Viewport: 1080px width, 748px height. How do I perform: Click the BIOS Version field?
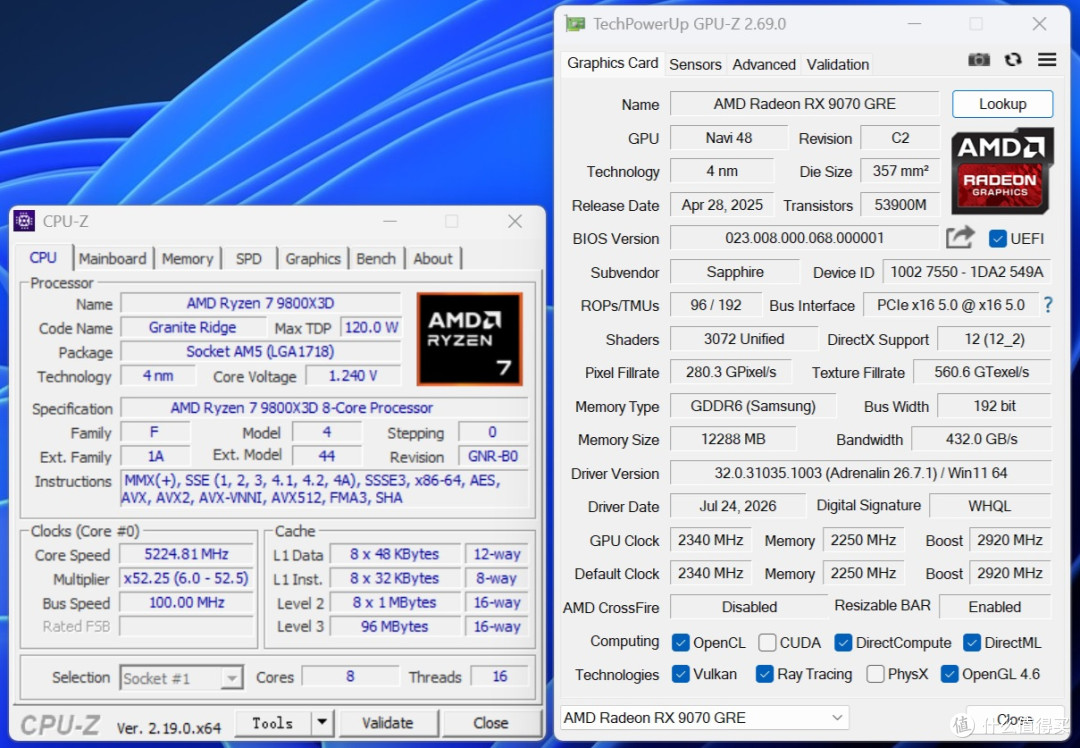pyautogui.click(x=804, y=238)
